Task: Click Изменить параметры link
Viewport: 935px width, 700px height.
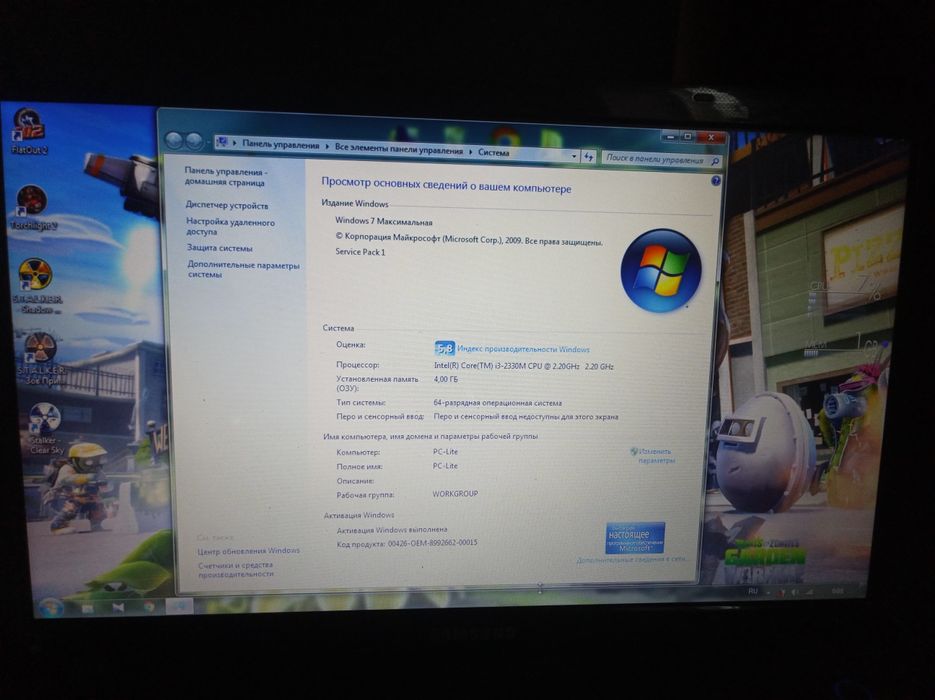Action: point(654,456)
